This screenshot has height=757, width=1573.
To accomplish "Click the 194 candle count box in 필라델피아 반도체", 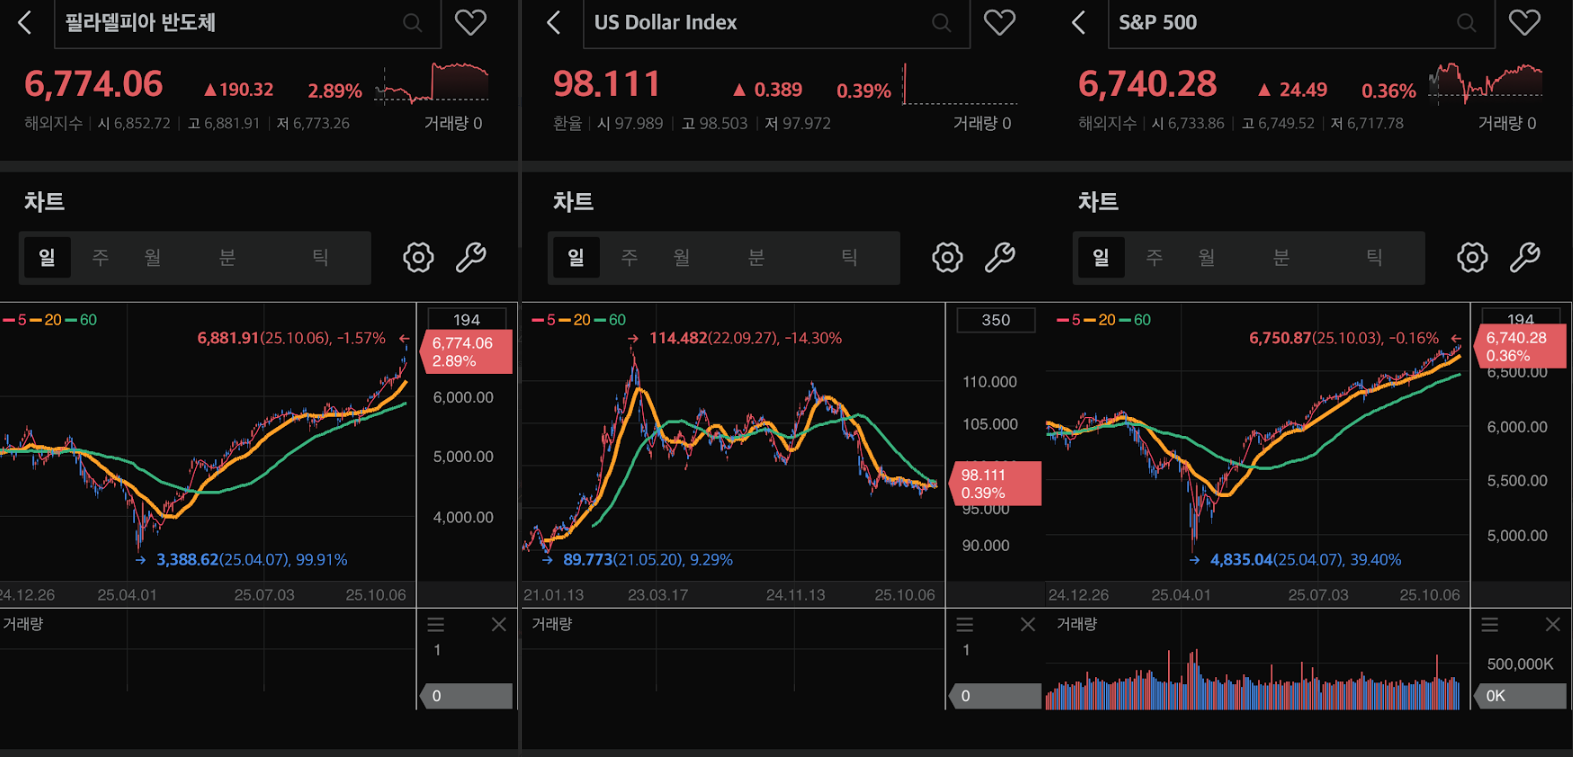I will pyautogui.click(x=467, y=319).
